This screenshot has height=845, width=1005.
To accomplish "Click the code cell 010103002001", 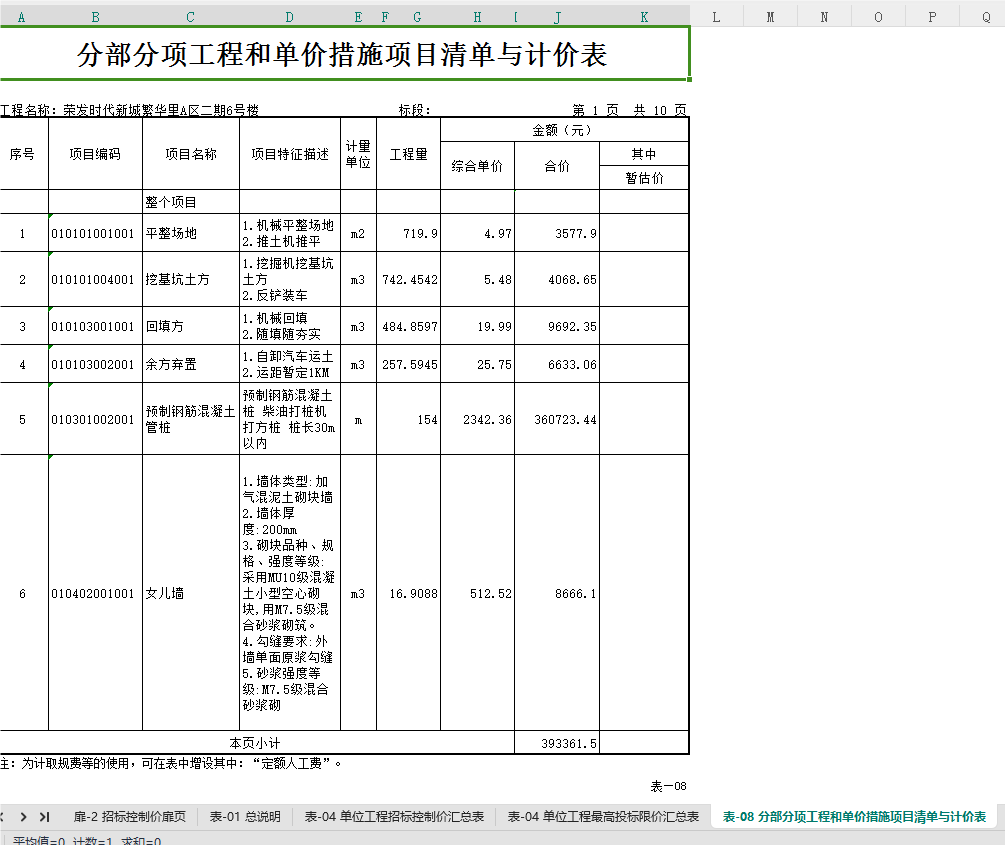I will (96, 364).
